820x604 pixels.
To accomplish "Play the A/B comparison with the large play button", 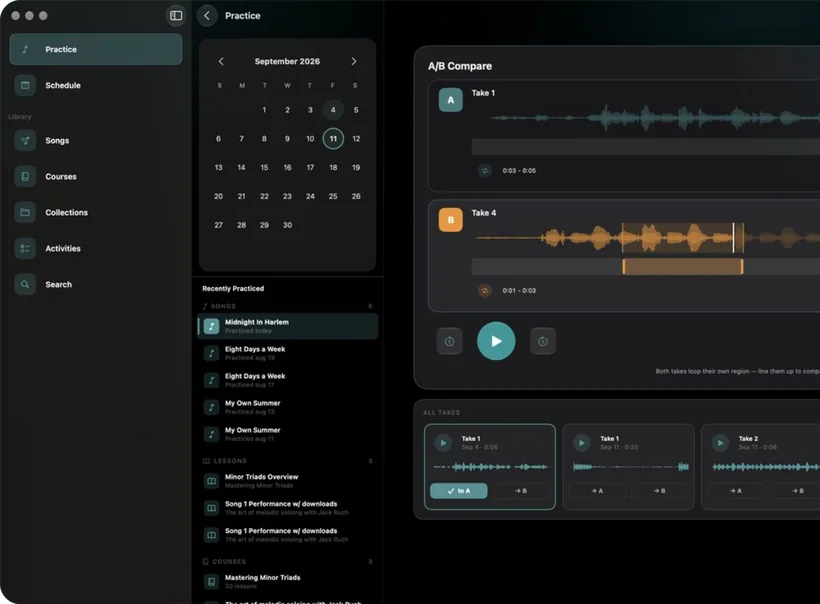I will pyautogui.click(x=496, y=341).
